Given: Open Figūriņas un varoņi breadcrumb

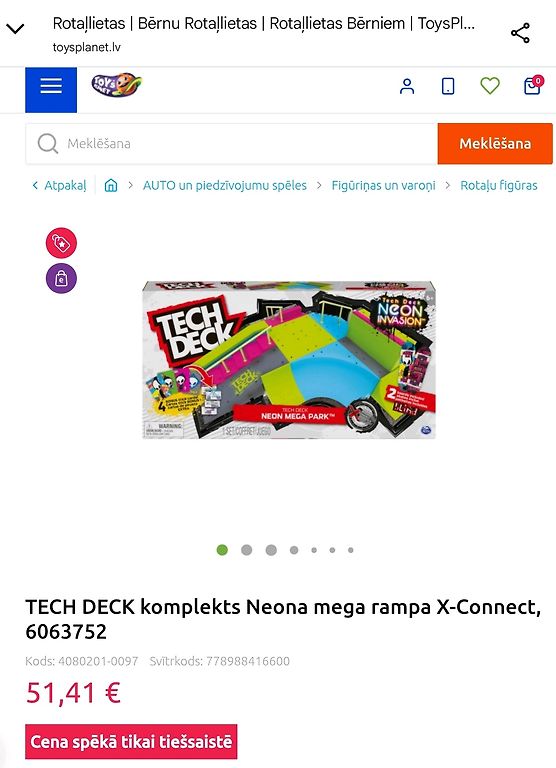Looking at the screenshot, I should 384,185.
